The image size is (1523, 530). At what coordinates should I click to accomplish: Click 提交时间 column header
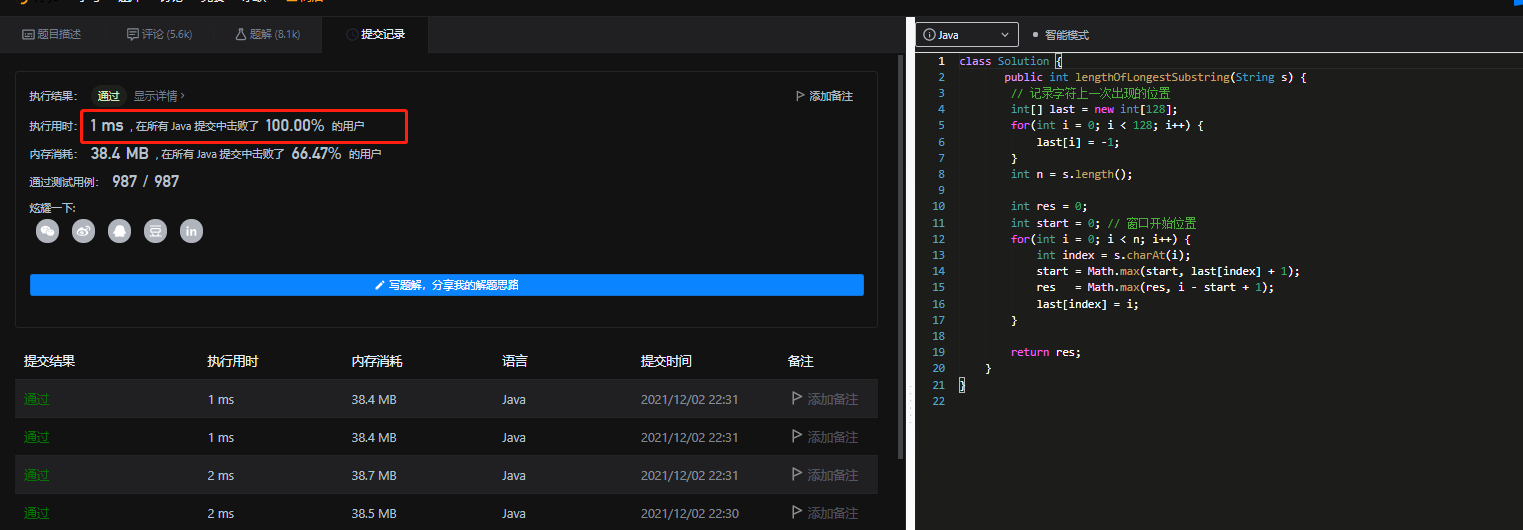coord(666,361)
